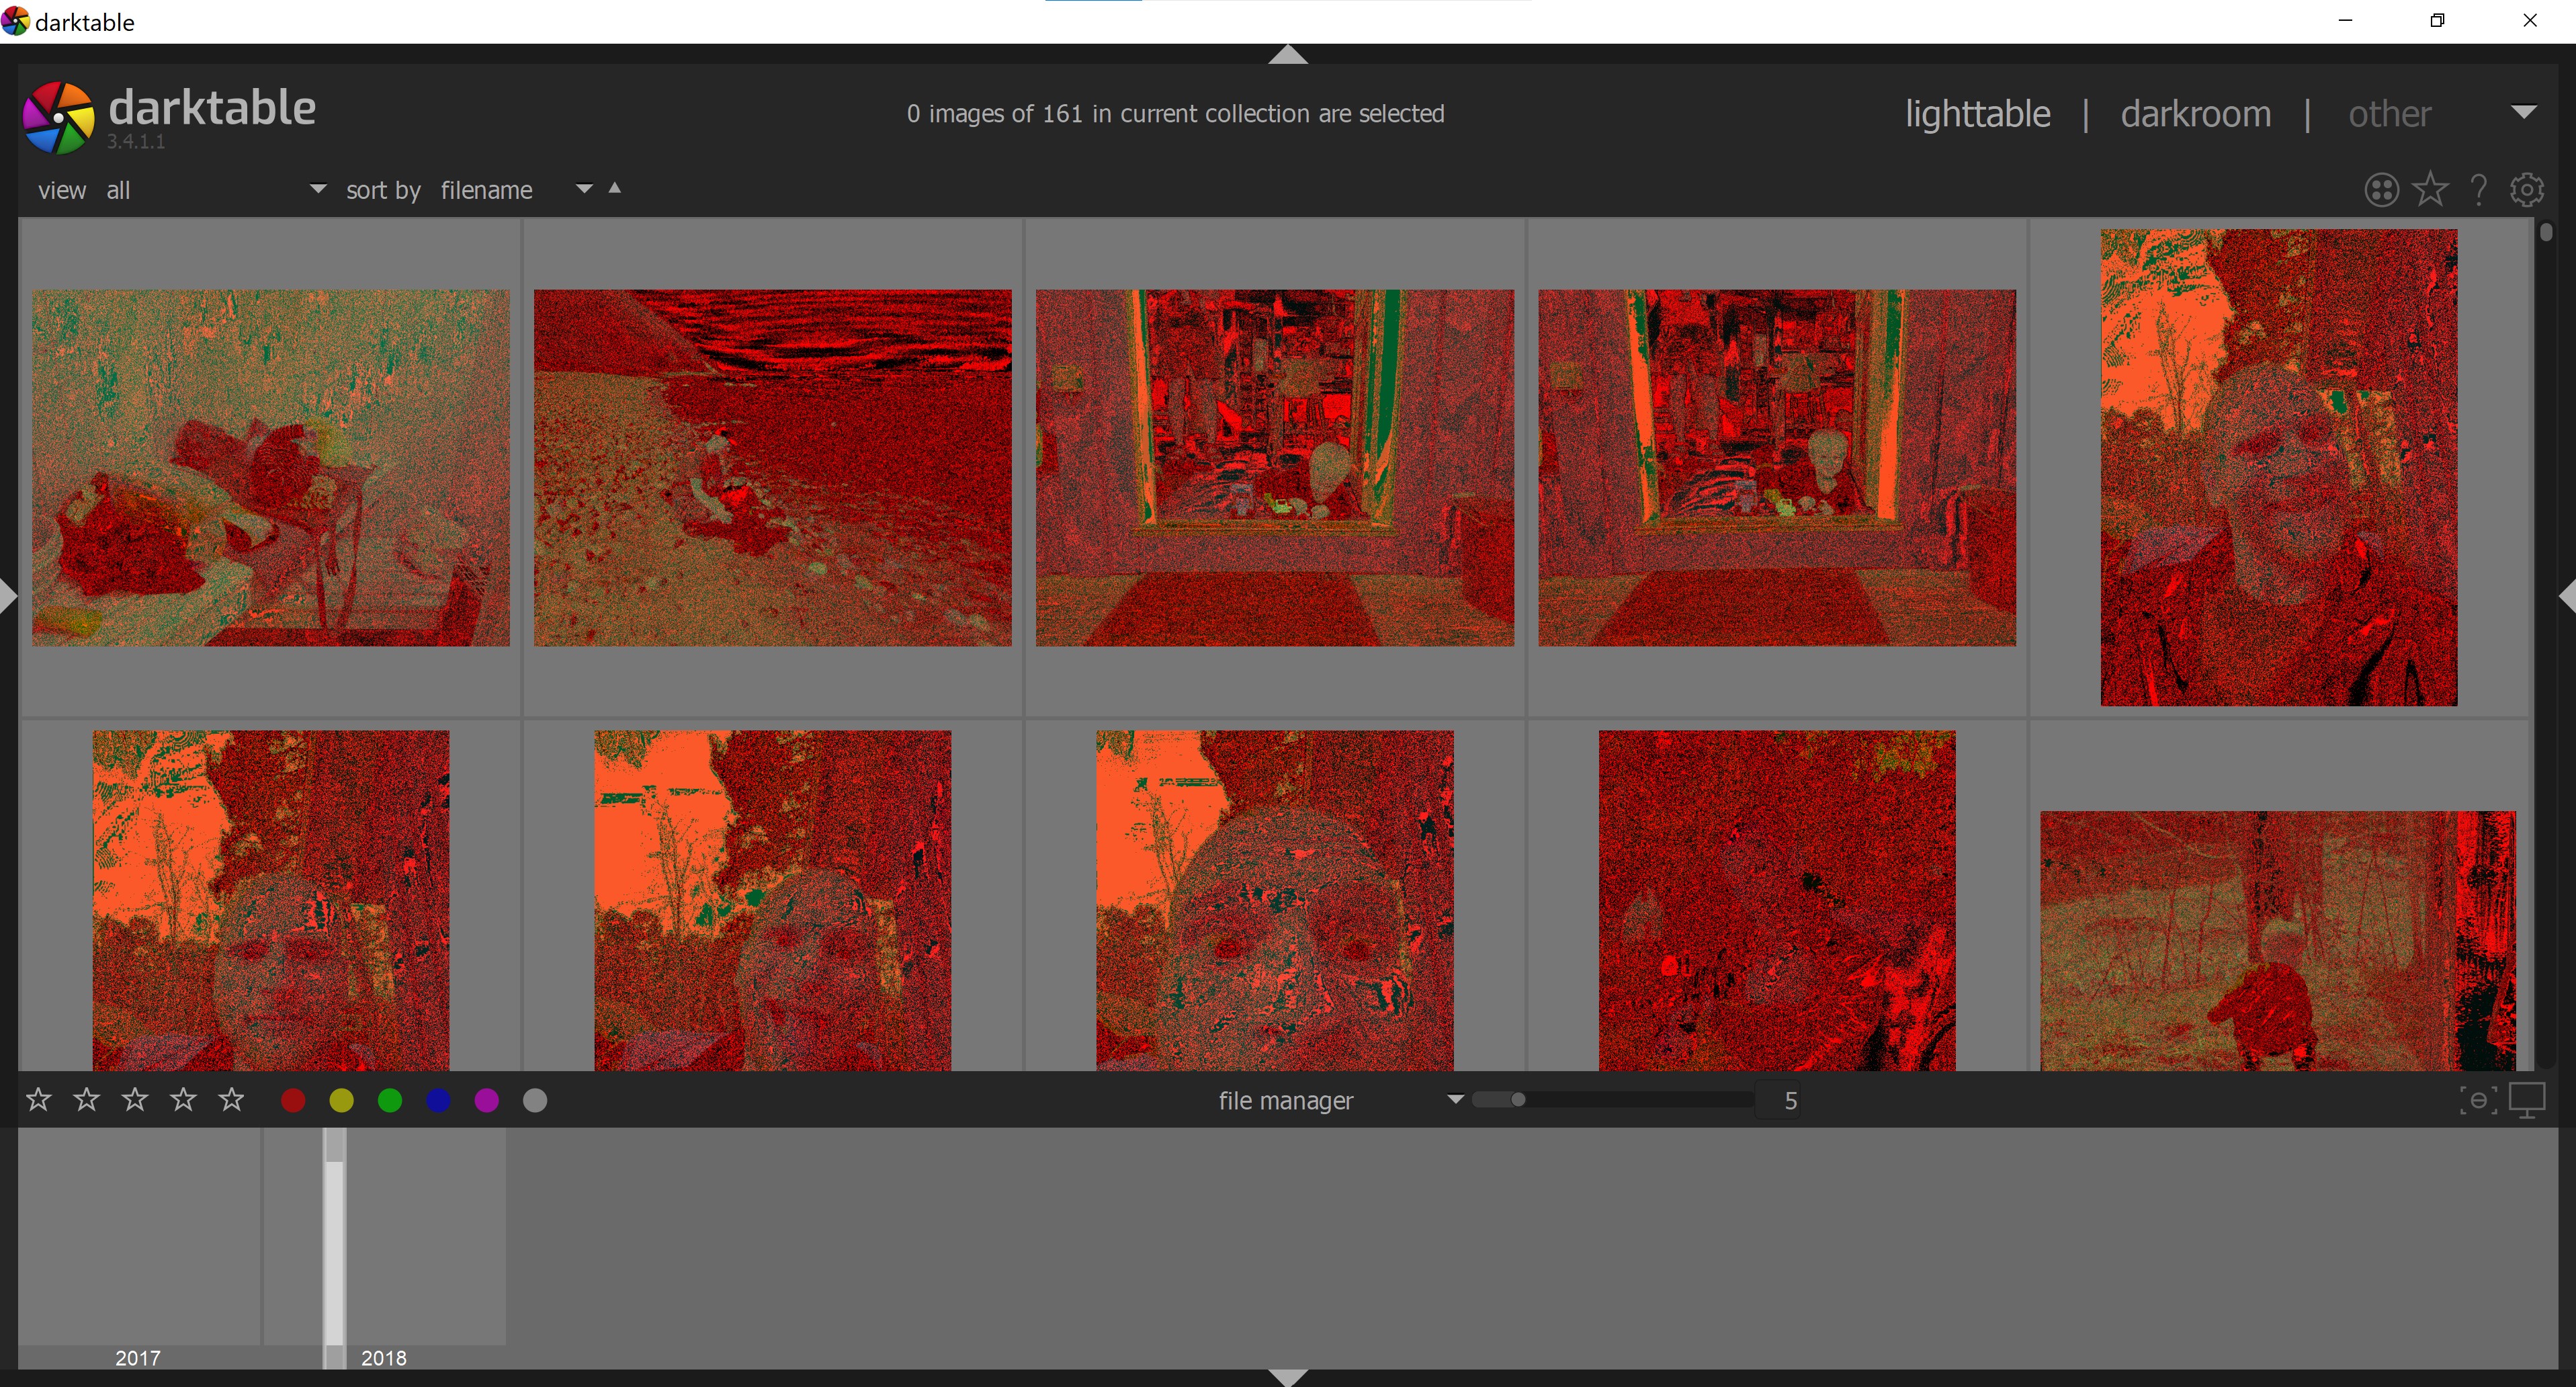Viewport: 2576px width, 1387px height.
Task: Click the images selected status text
Action: point(1175,114)
